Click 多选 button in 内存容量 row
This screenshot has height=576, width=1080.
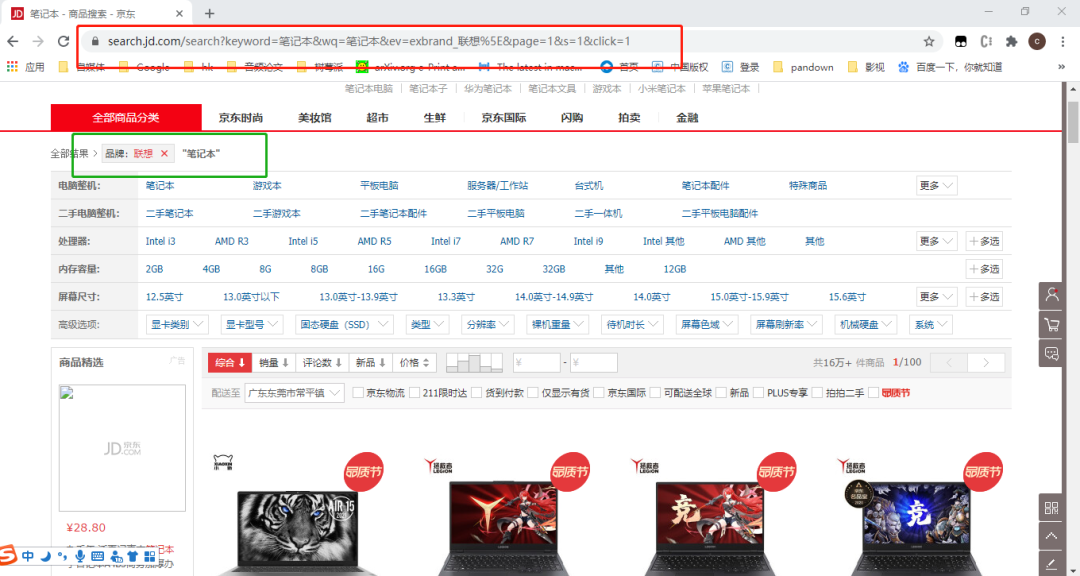pyautogui.click(x=984, y=269)
